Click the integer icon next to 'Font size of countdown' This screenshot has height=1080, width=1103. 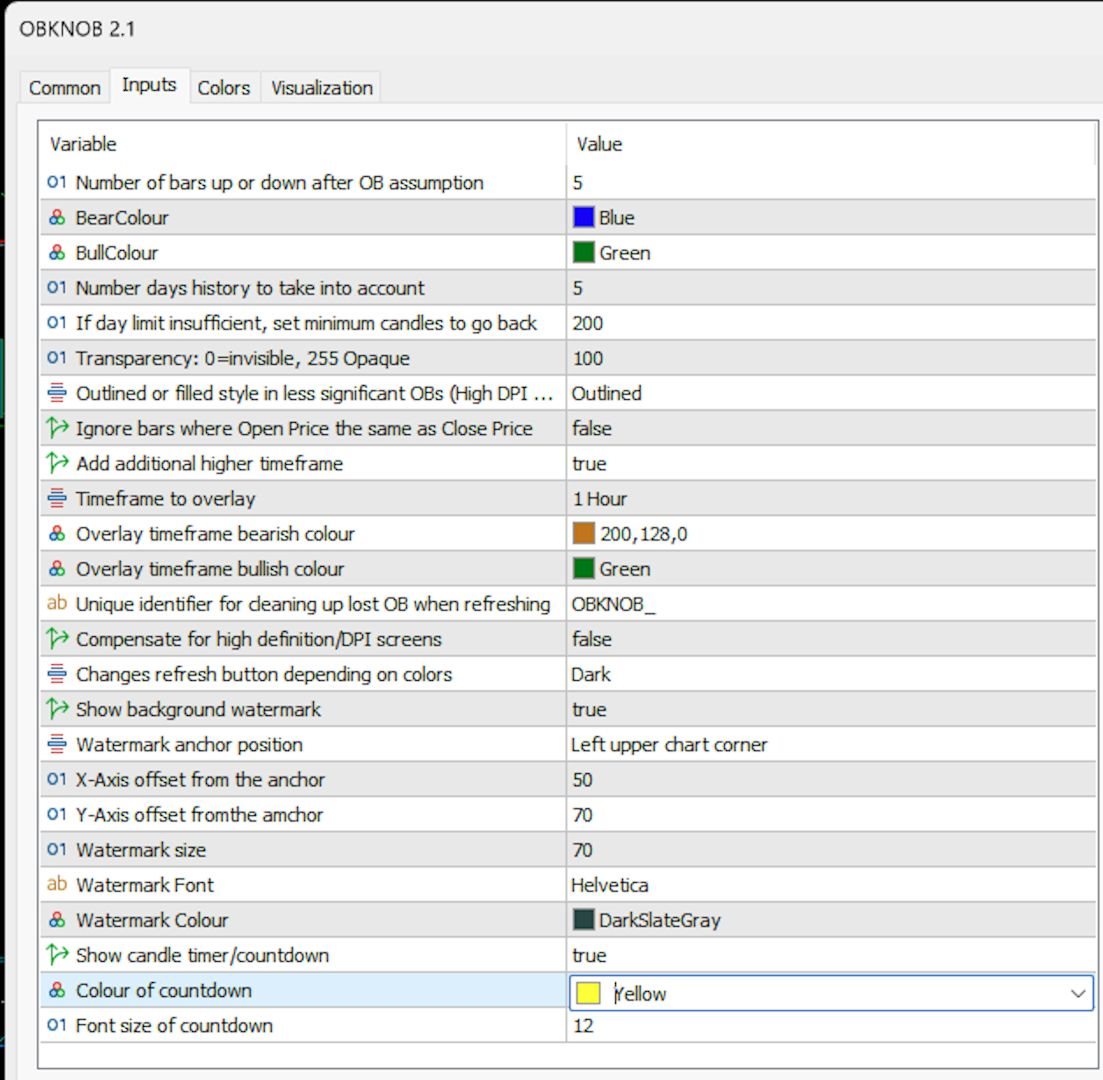57,1025
